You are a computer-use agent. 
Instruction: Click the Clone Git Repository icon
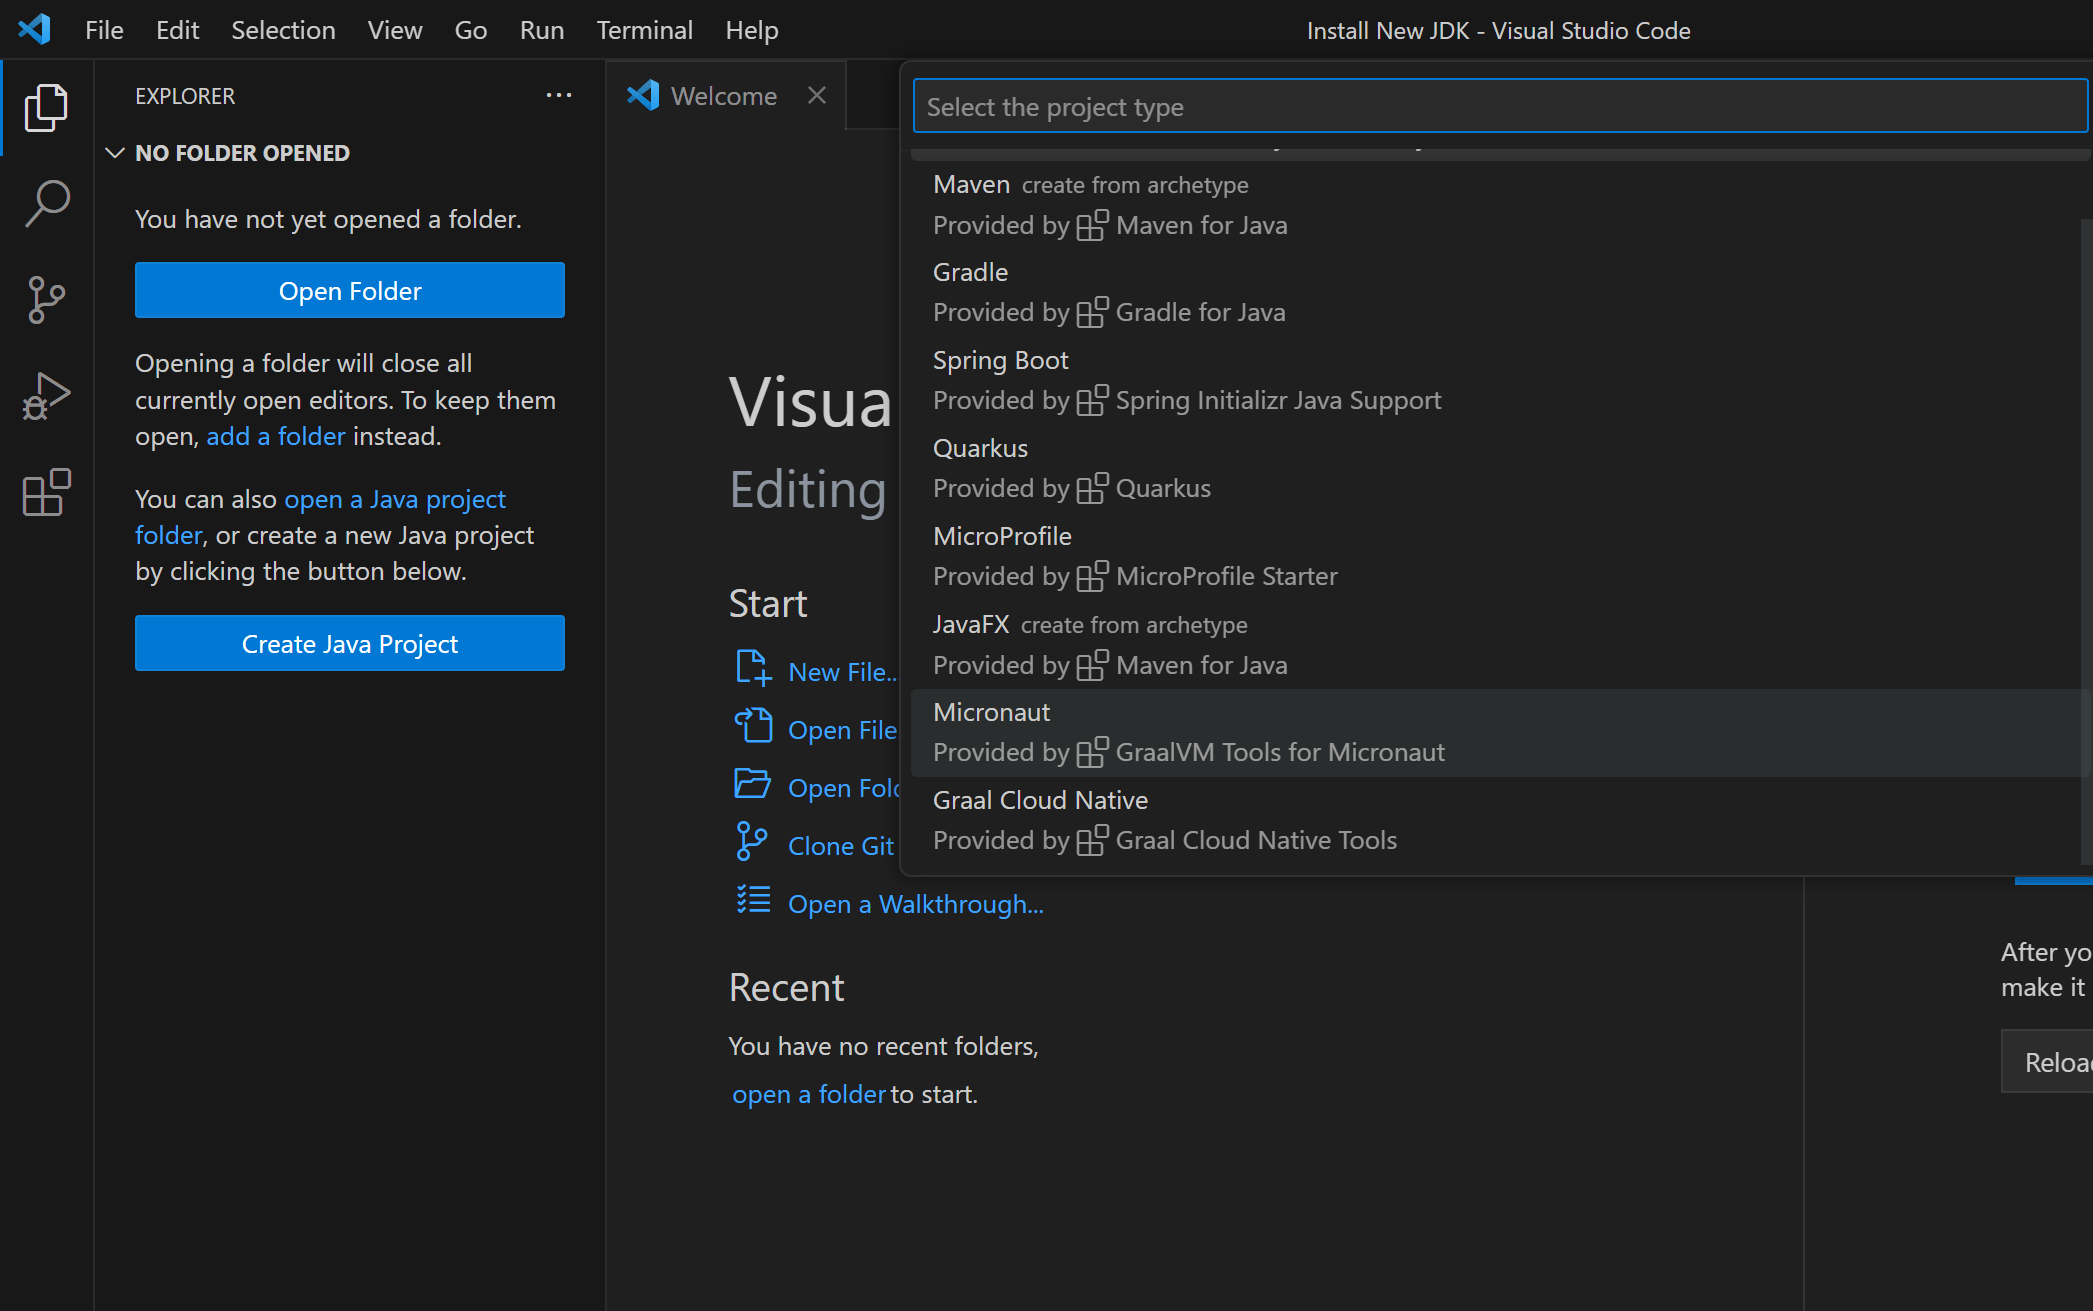(x=751, y=842)
